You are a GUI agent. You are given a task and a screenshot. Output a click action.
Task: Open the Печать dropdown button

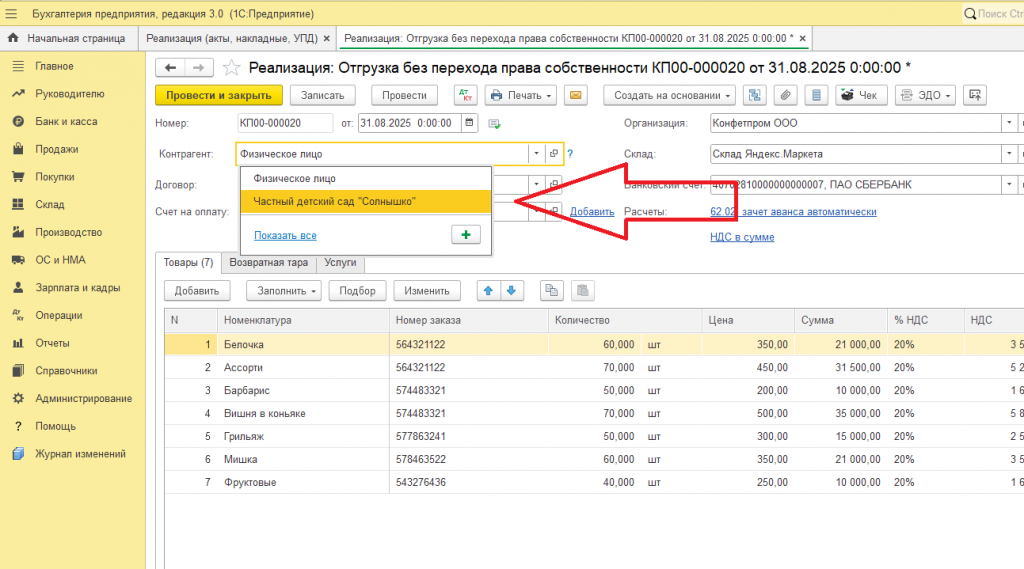click(520, 95)
